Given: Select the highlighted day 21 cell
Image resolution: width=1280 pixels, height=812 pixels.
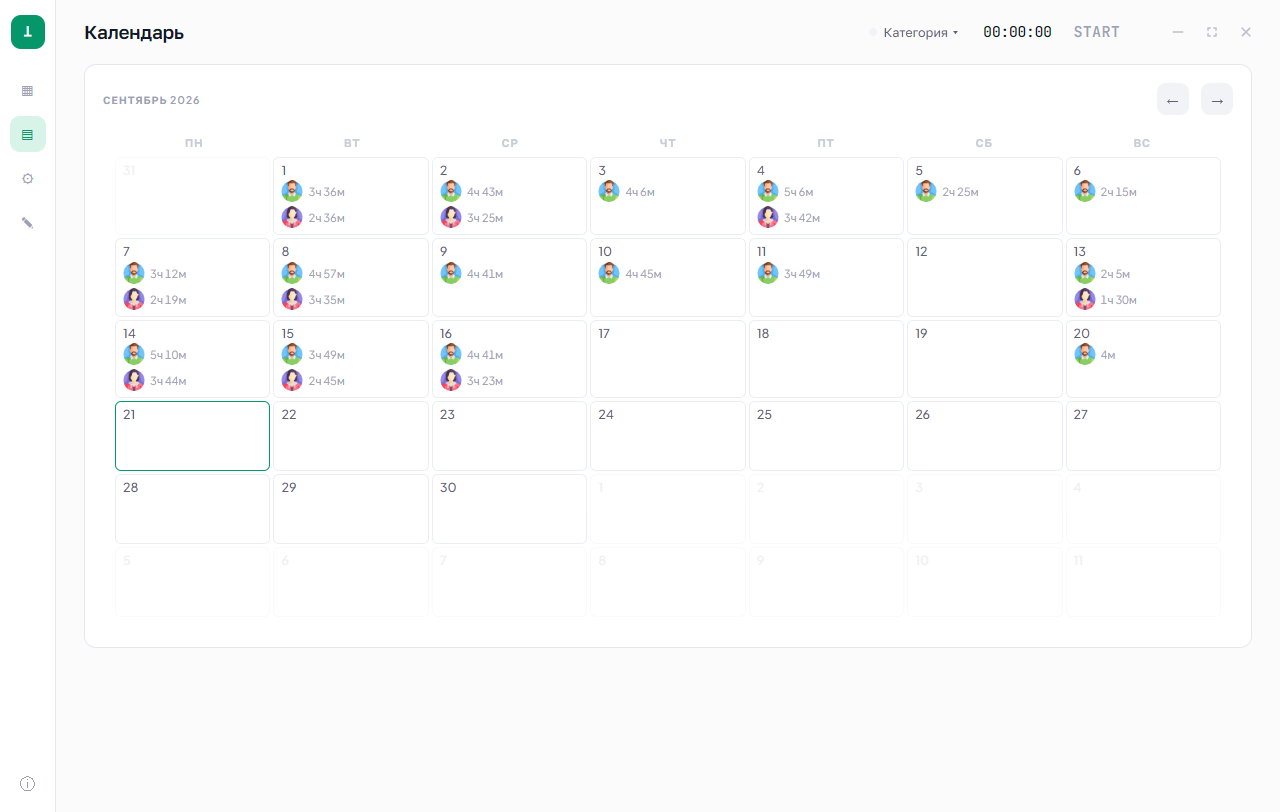Looking at the screenshot, I should (x=192, y=435).
